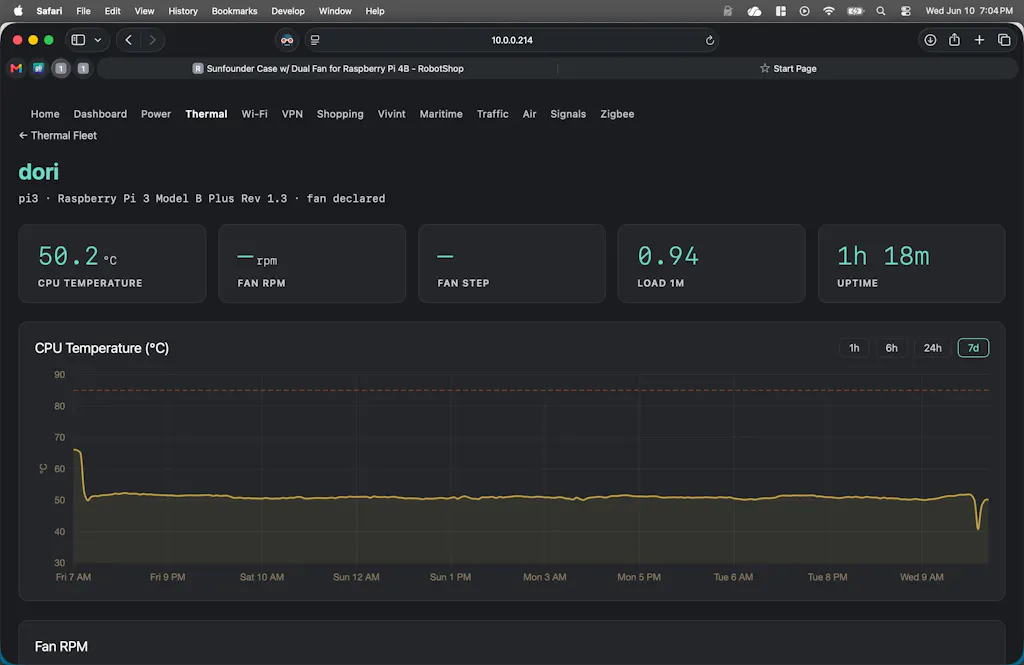Open Safari downloads icon

pyautogui.click(x=930, y=40)
